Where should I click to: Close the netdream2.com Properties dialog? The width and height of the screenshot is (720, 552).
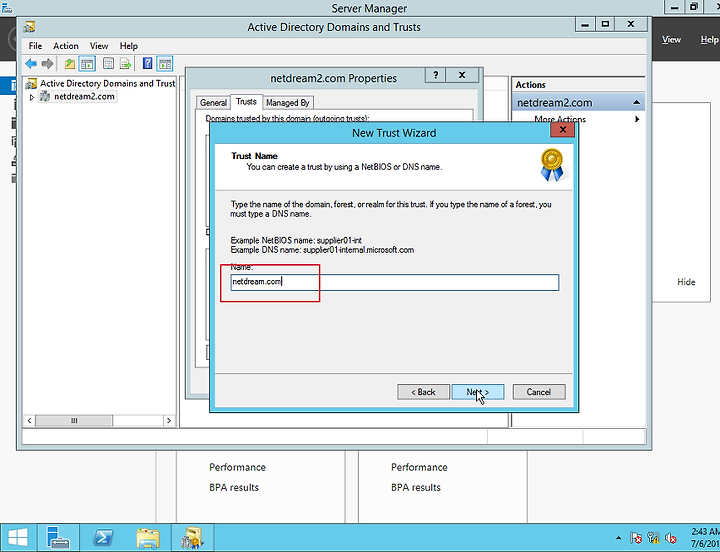pyautogui.click(x=462, y=75)
